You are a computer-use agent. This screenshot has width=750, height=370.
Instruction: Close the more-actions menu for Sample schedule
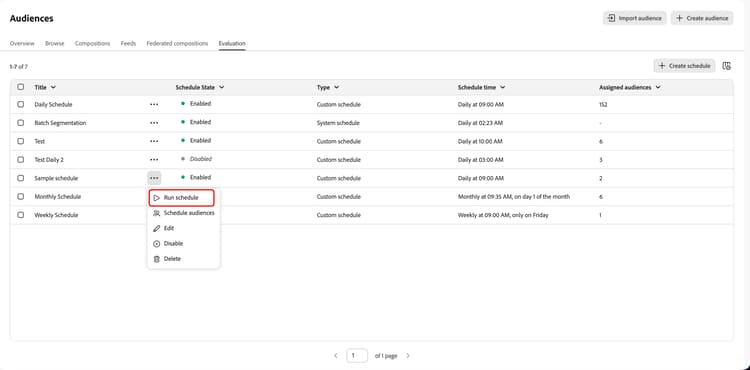pyautogui.click(x=154, y=178)
